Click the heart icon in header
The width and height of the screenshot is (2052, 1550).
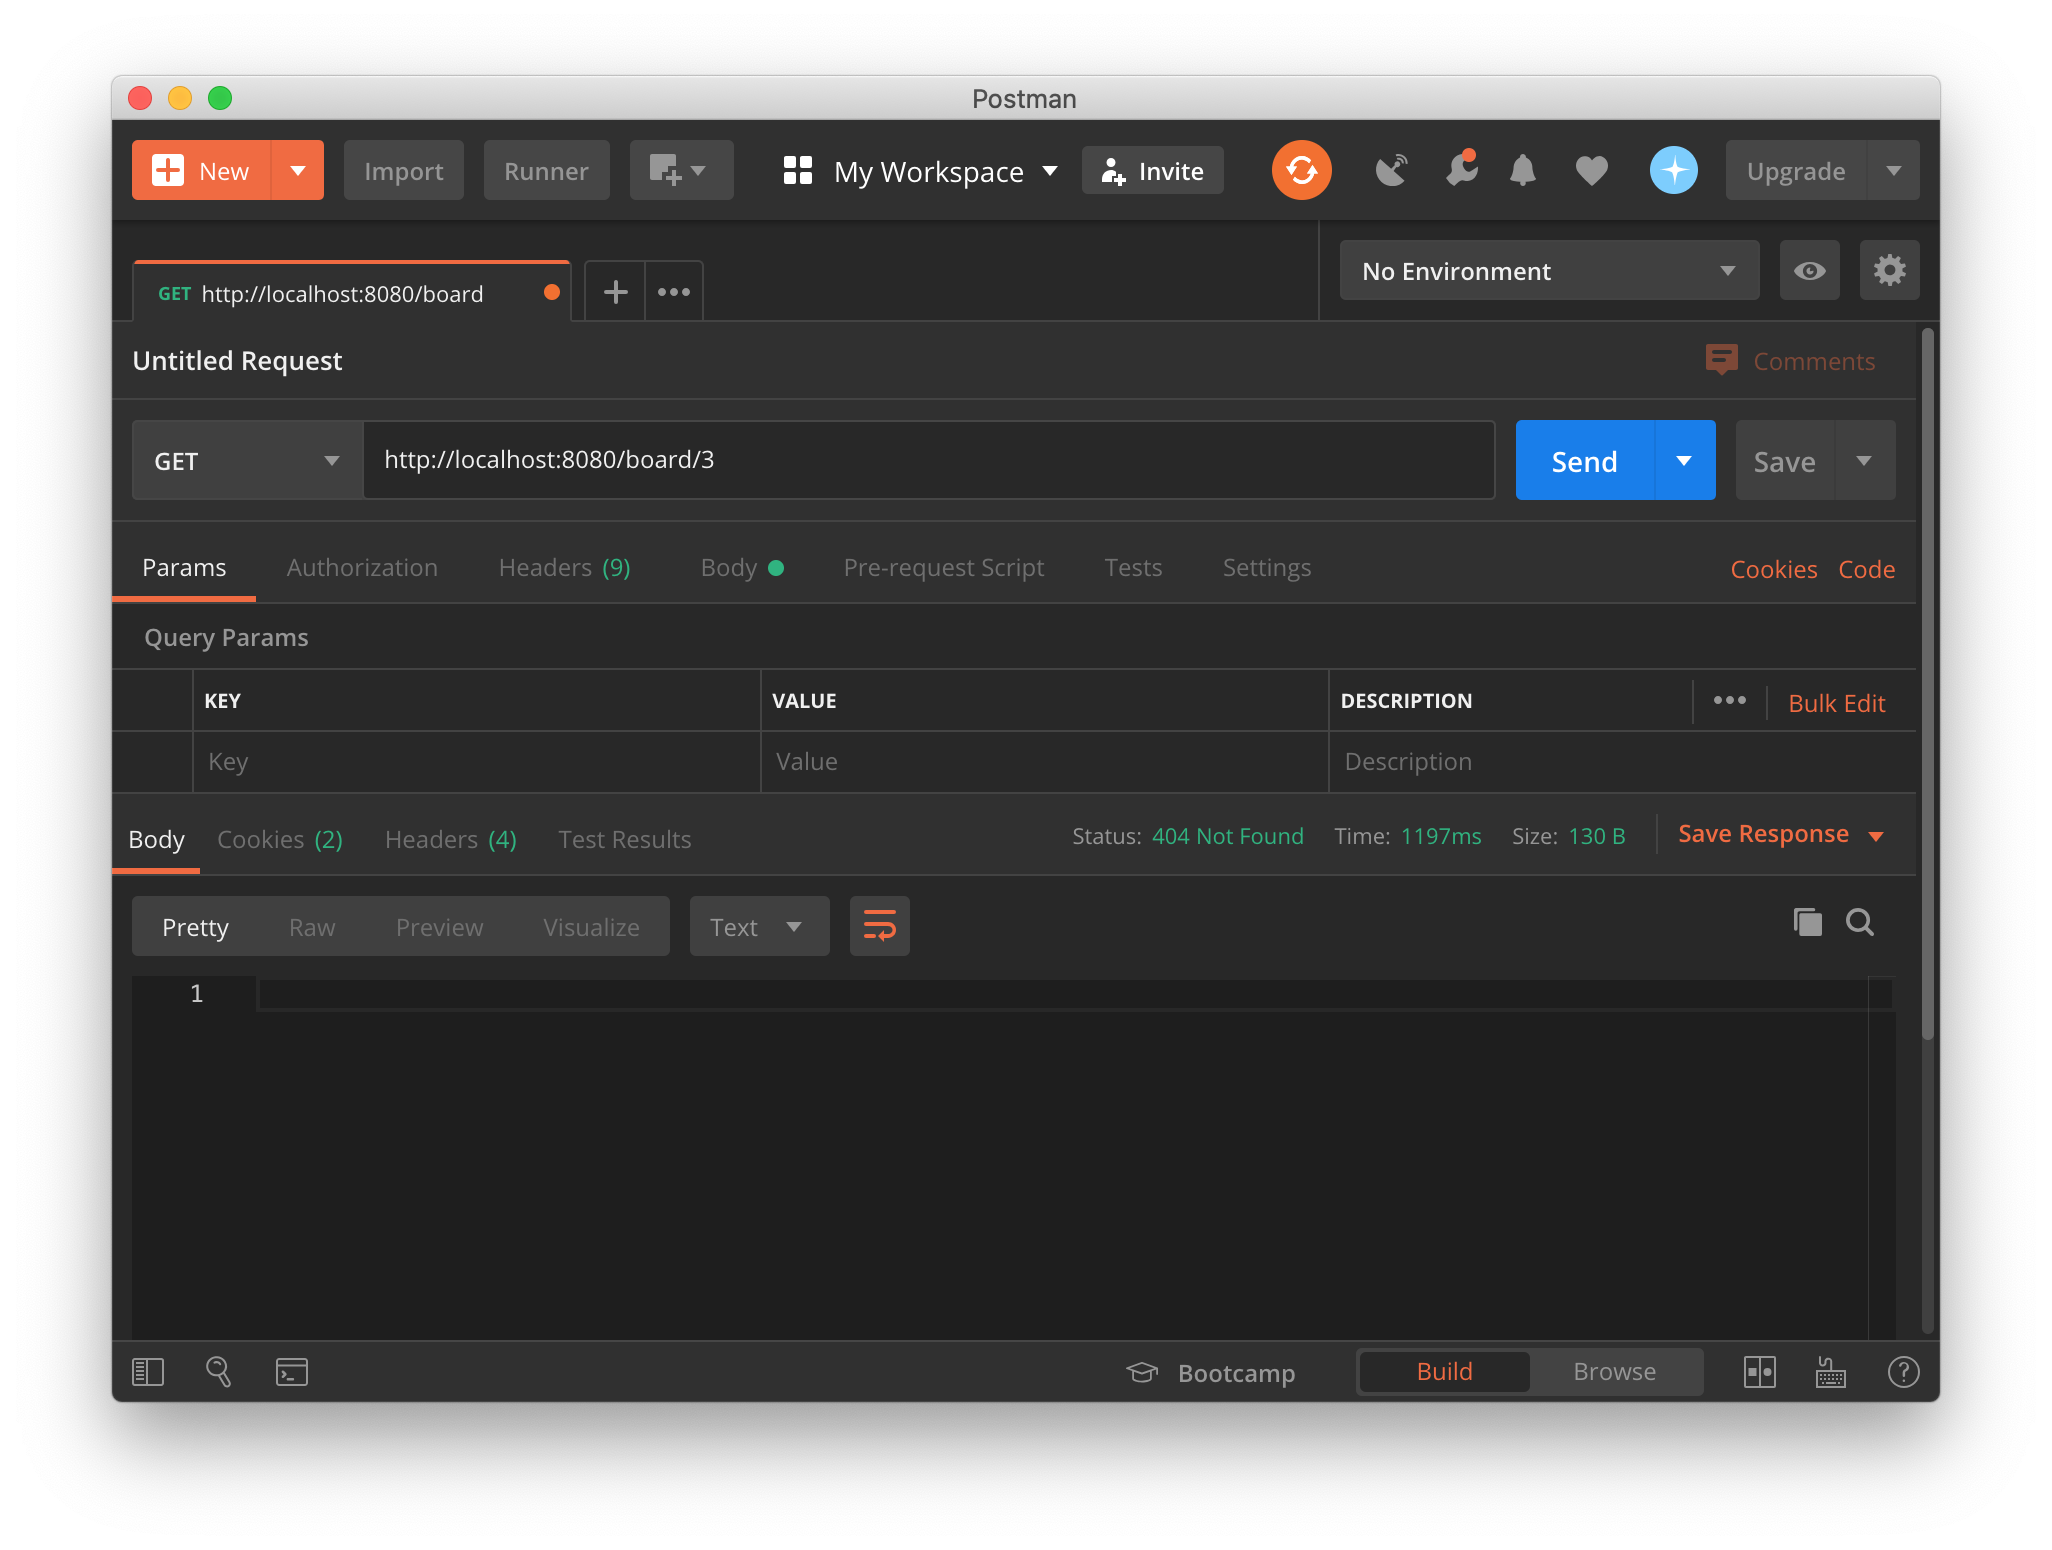(1591, 170)
